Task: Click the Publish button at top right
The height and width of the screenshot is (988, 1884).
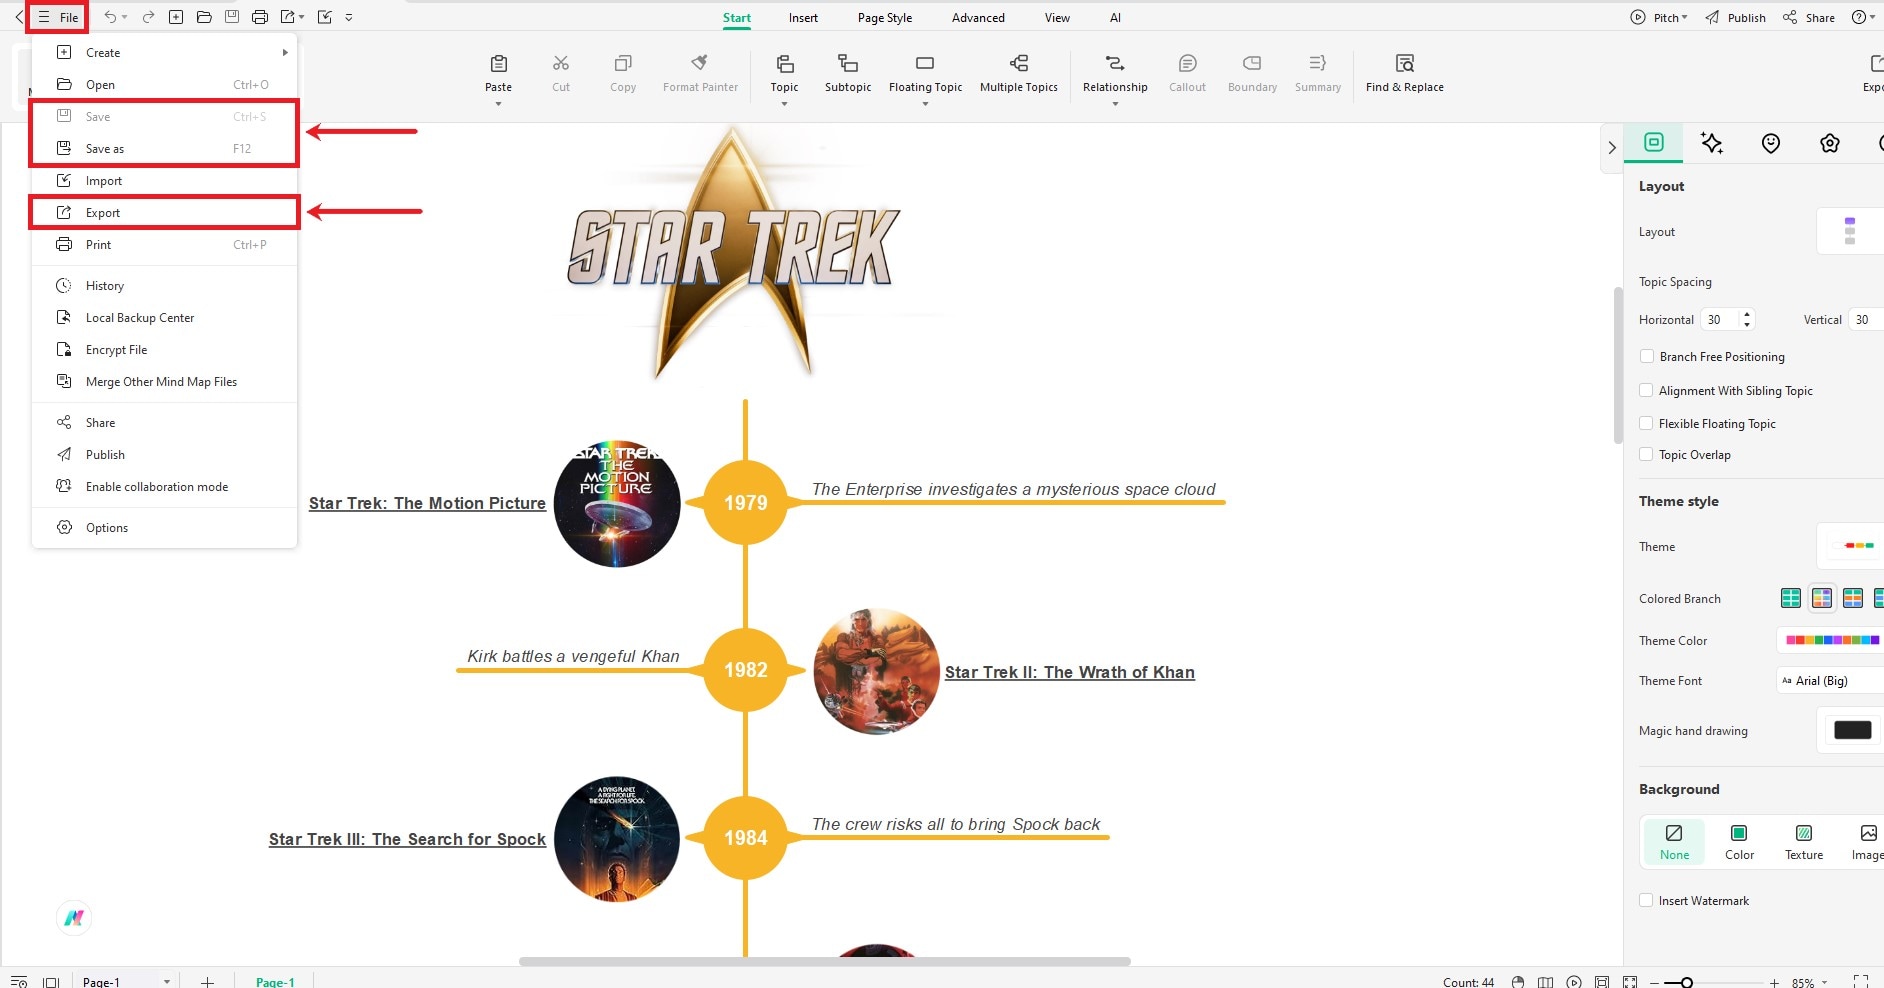Action: coord(1736,17)
